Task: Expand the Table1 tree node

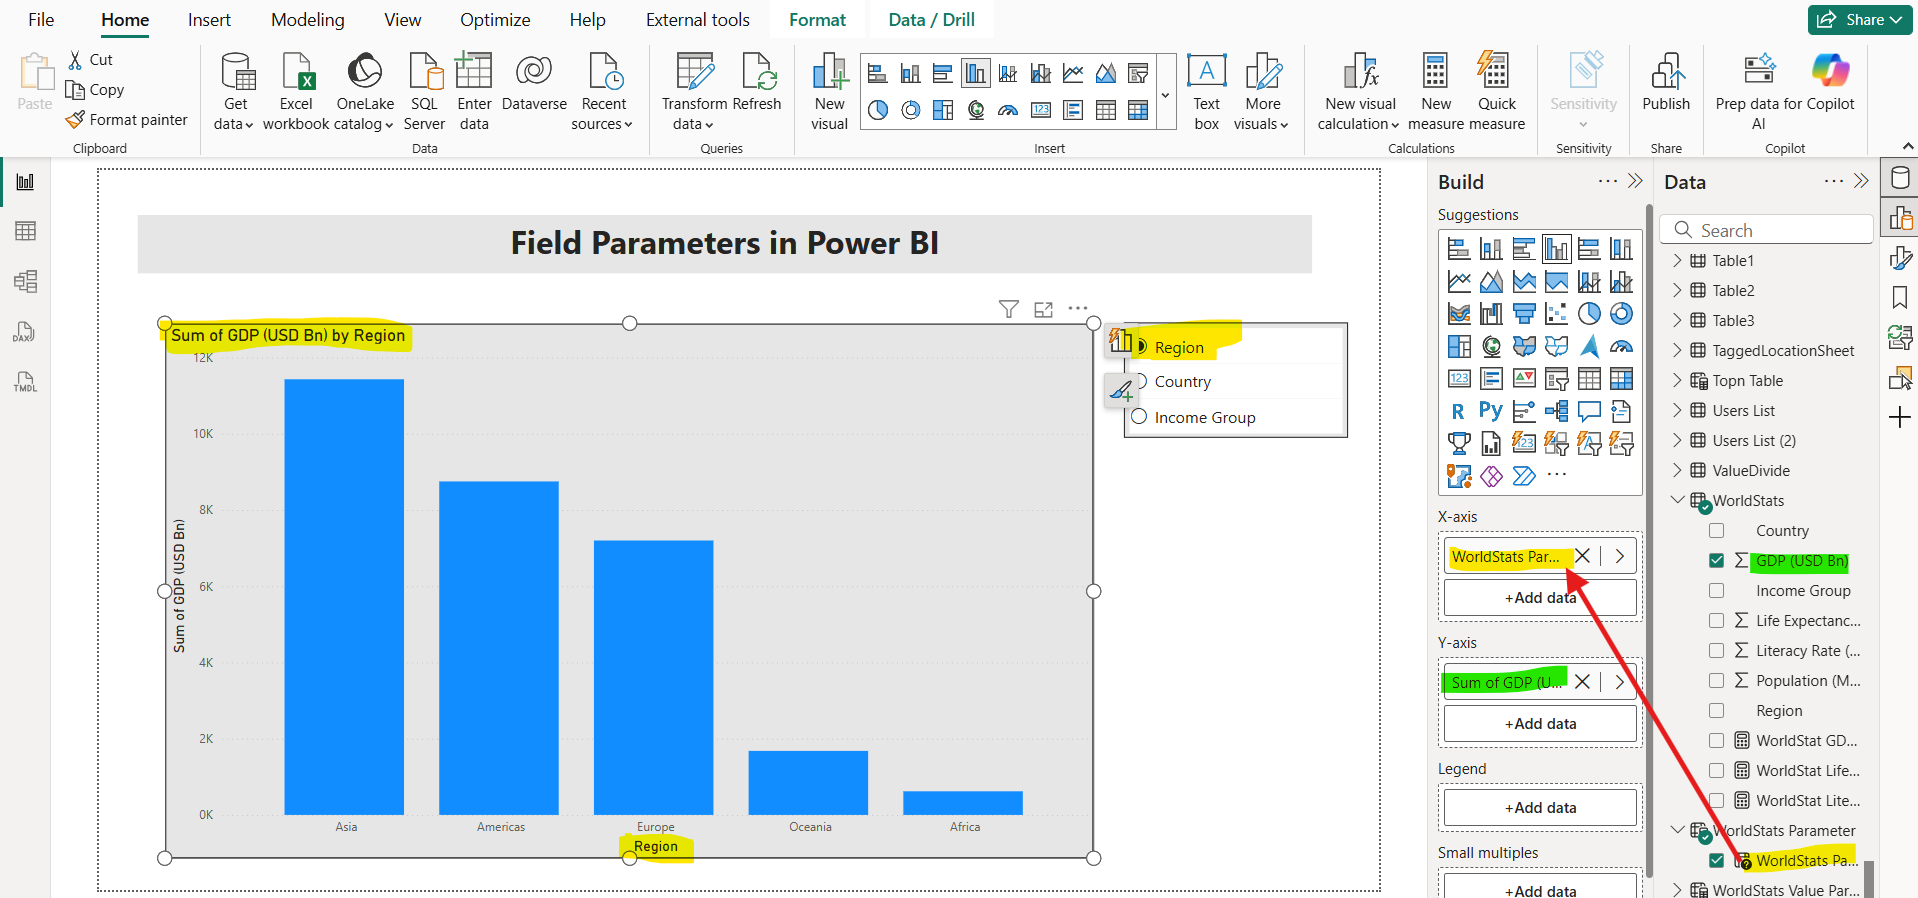Action: 1677,261
